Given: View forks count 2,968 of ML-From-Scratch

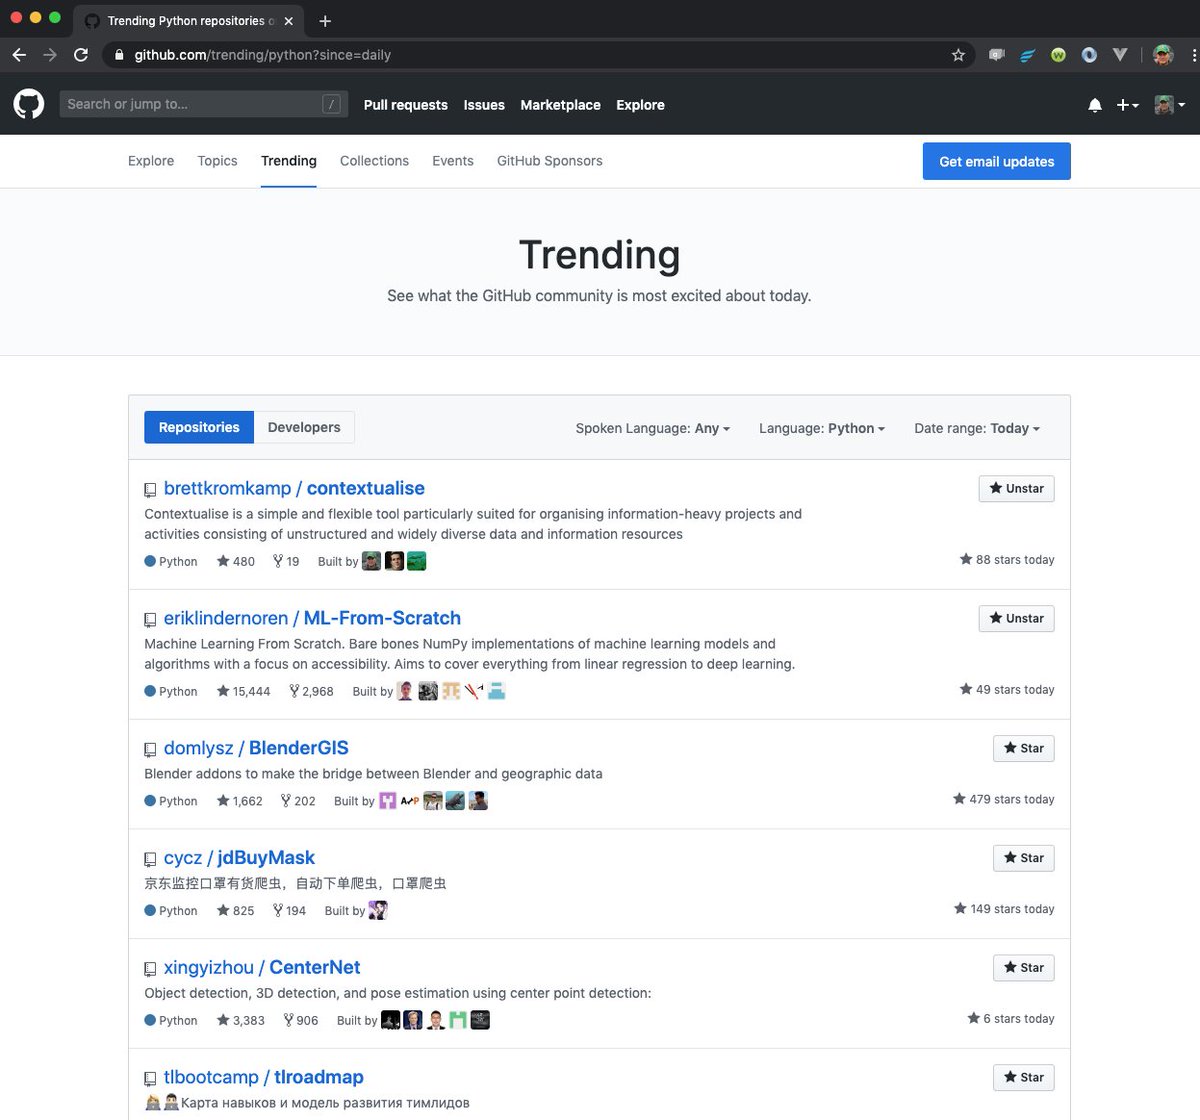Looking at the screenshot, I should (311, 691).
